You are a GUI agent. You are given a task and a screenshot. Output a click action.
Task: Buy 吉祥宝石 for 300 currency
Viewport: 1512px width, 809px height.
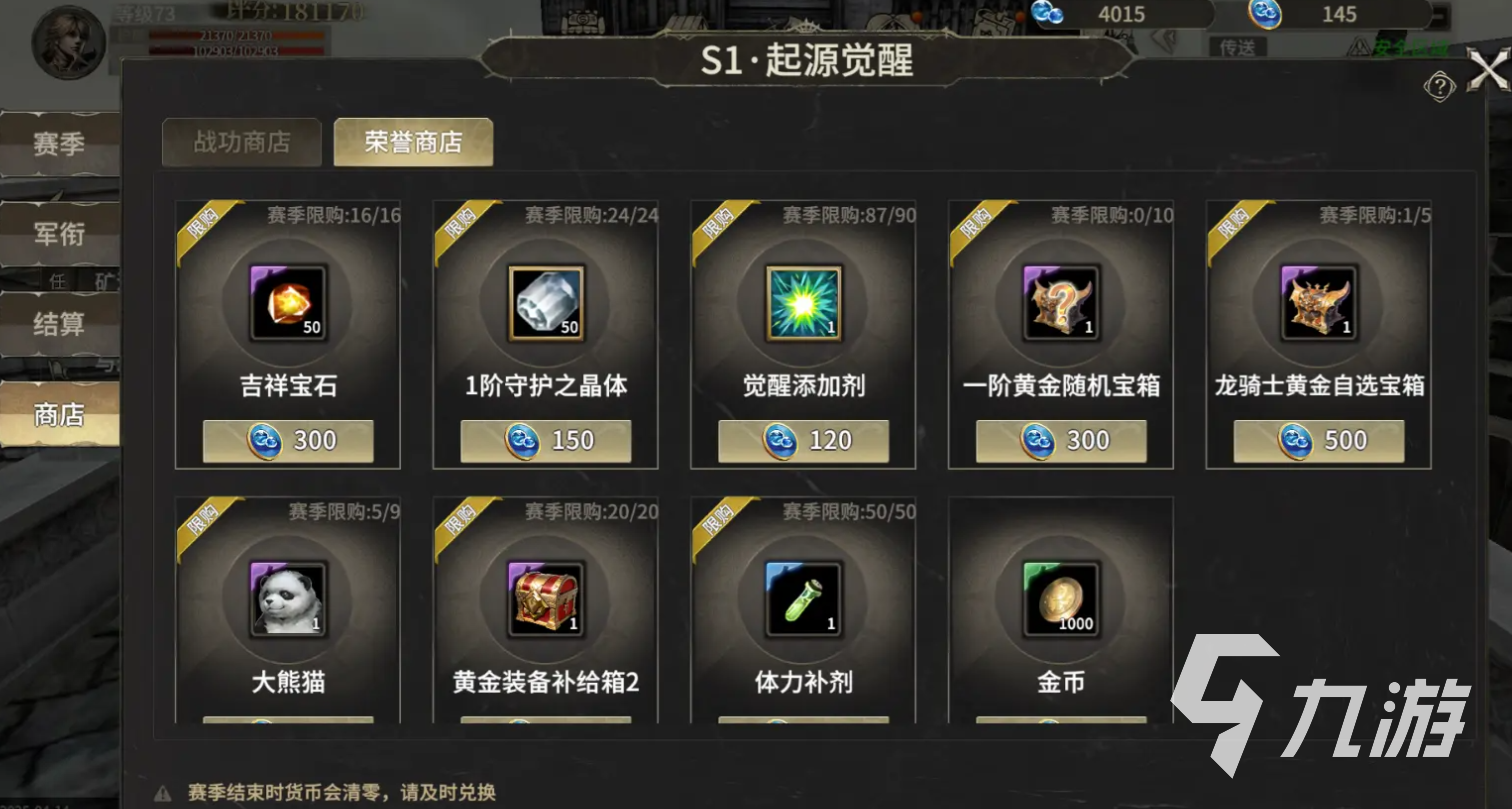tap(288, 441)
